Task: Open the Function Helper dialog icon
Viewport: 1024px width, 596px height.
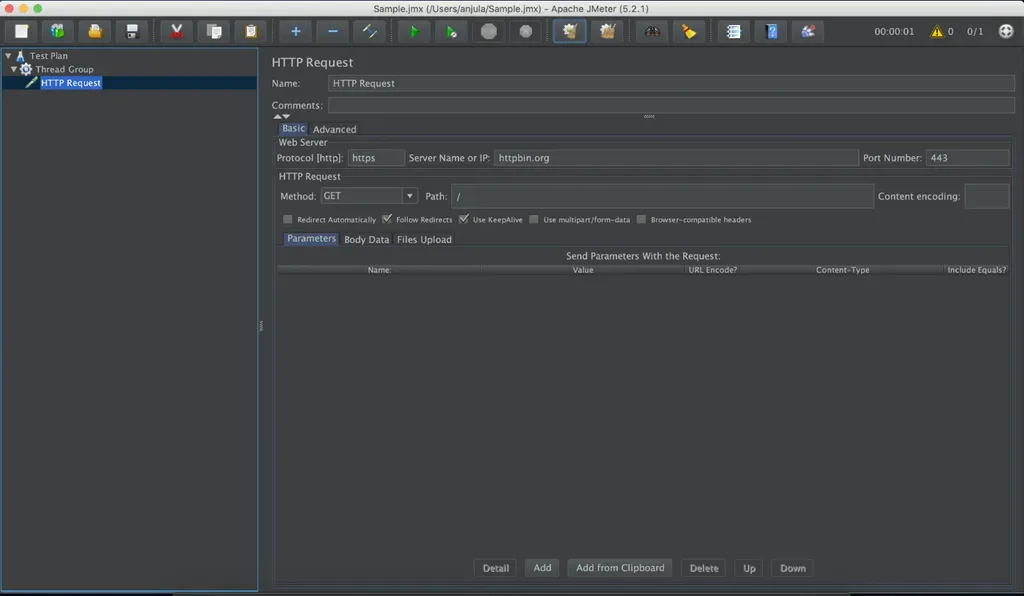Action: [x=733, y=31]
